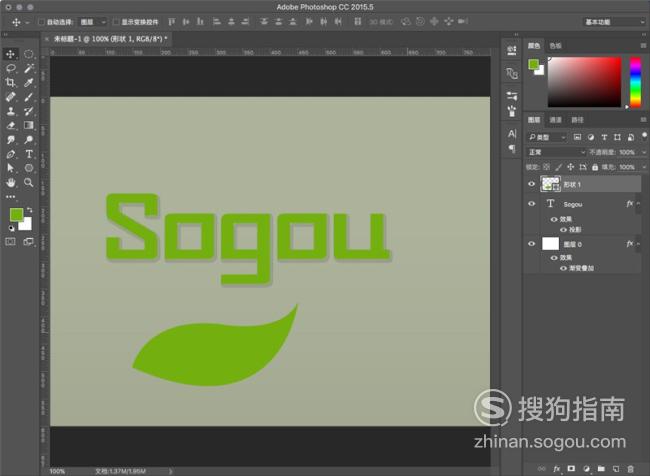Open the Auto-Select 图层 dropdown

click(x=93, y=22)
